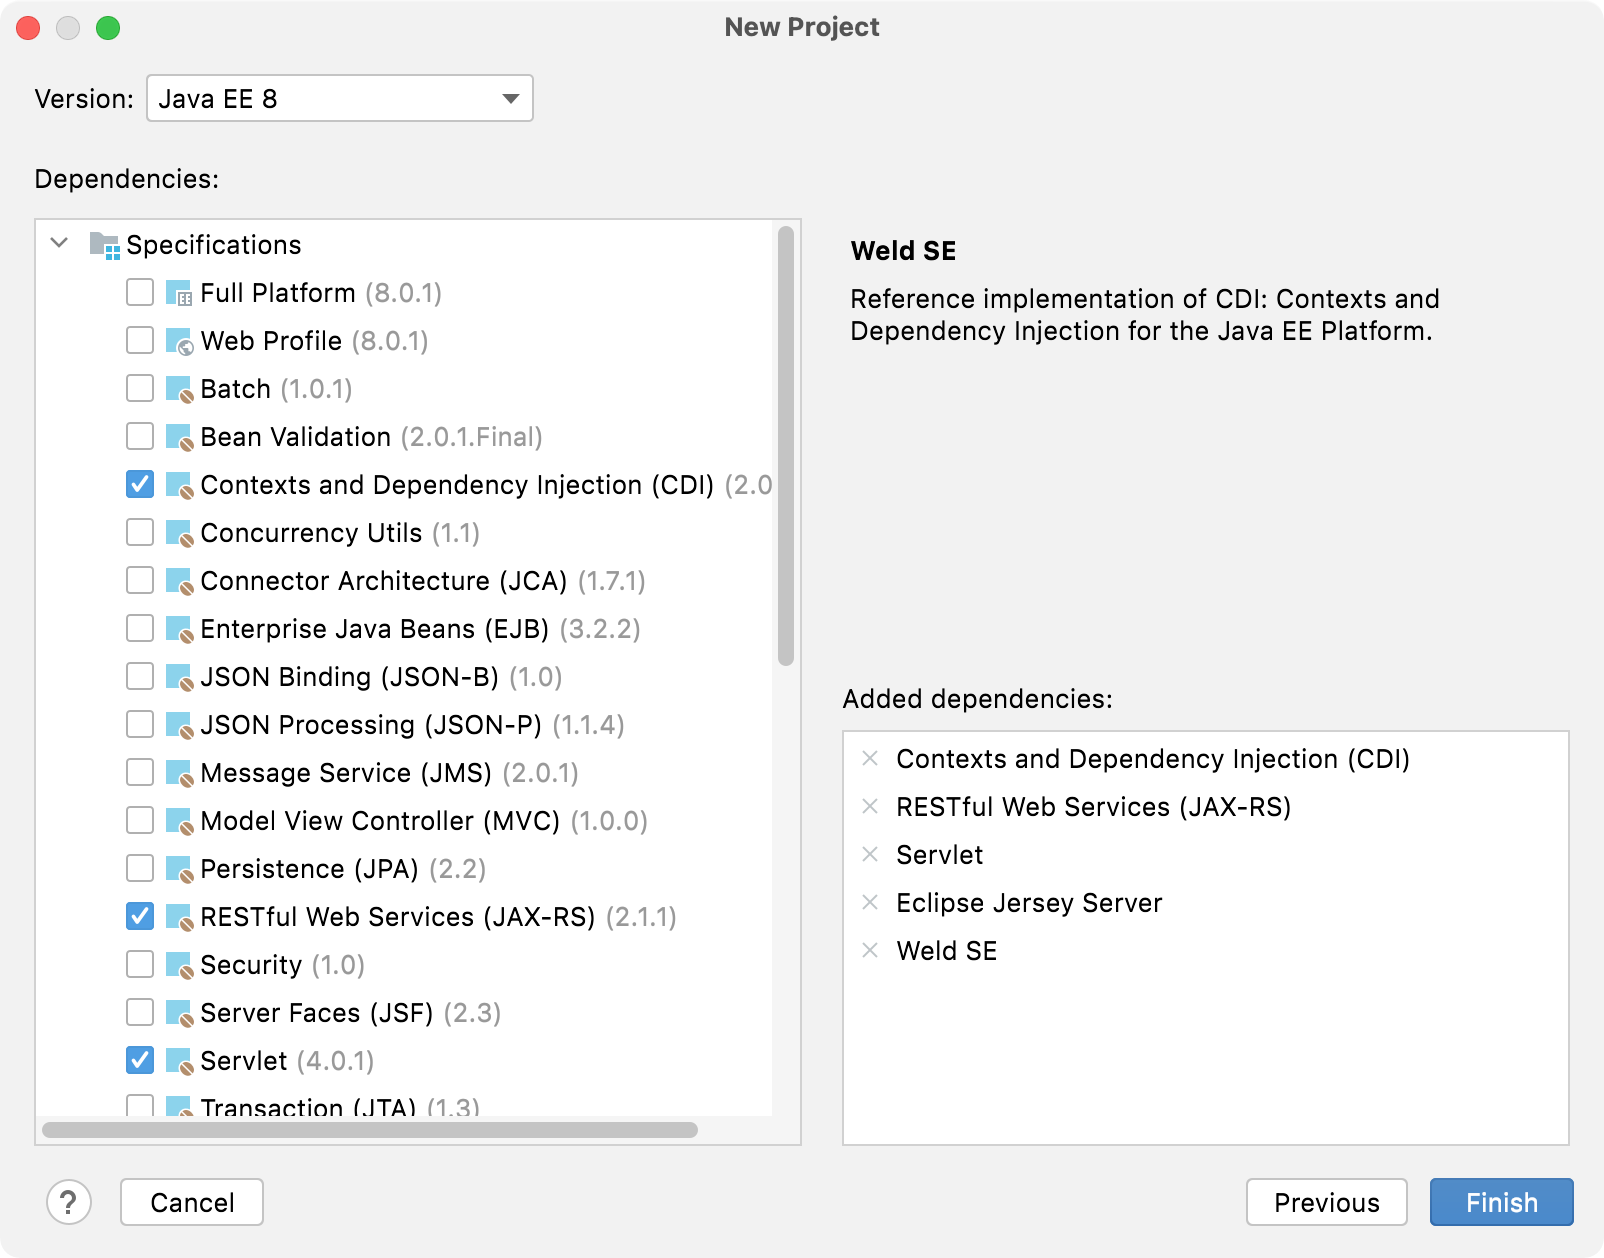The image size is (1604, 1258).
Task: Click the Batch library icon
Action: [x=178, y=389]
